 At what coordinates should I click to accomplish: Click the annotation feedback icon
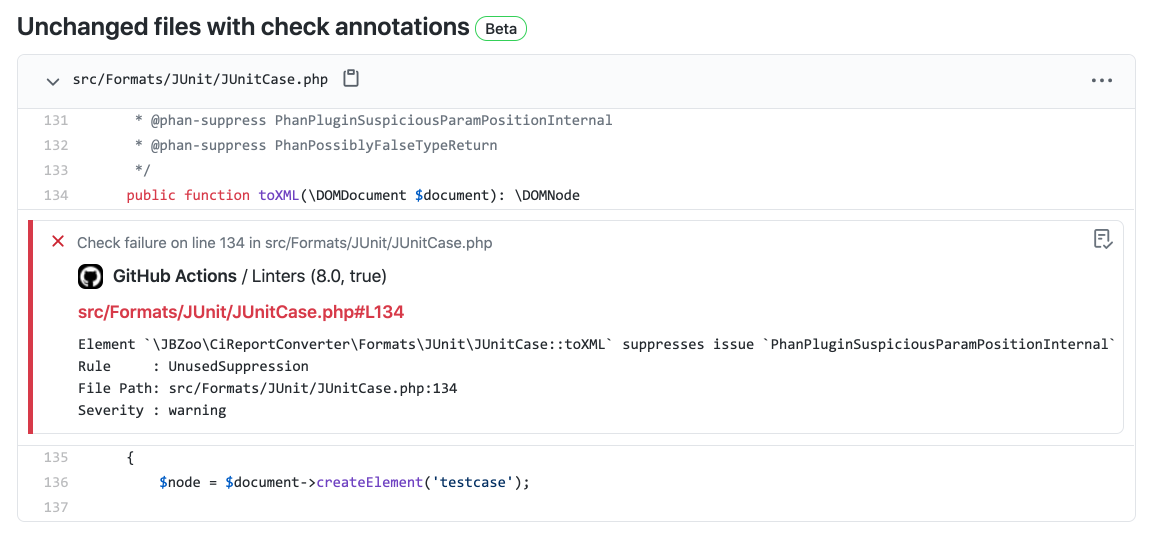pos(1103,239)
